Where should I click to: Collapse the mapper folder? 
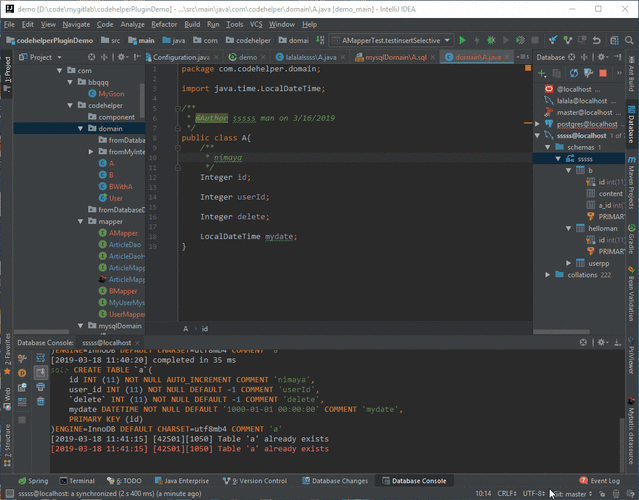pyautogui.click(x=80, y=221)
